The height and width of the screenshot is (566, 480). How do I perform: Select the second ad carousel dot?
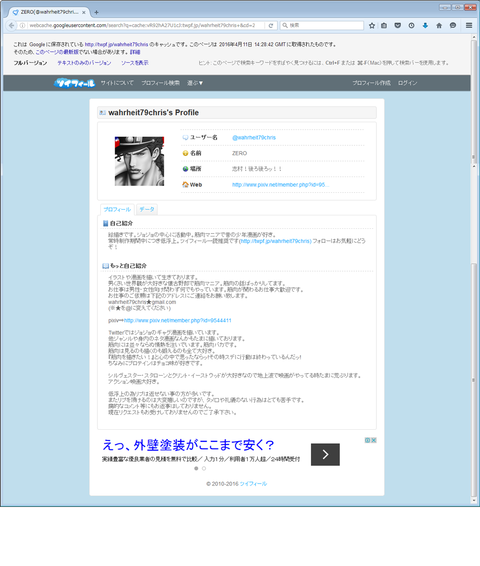204,469
